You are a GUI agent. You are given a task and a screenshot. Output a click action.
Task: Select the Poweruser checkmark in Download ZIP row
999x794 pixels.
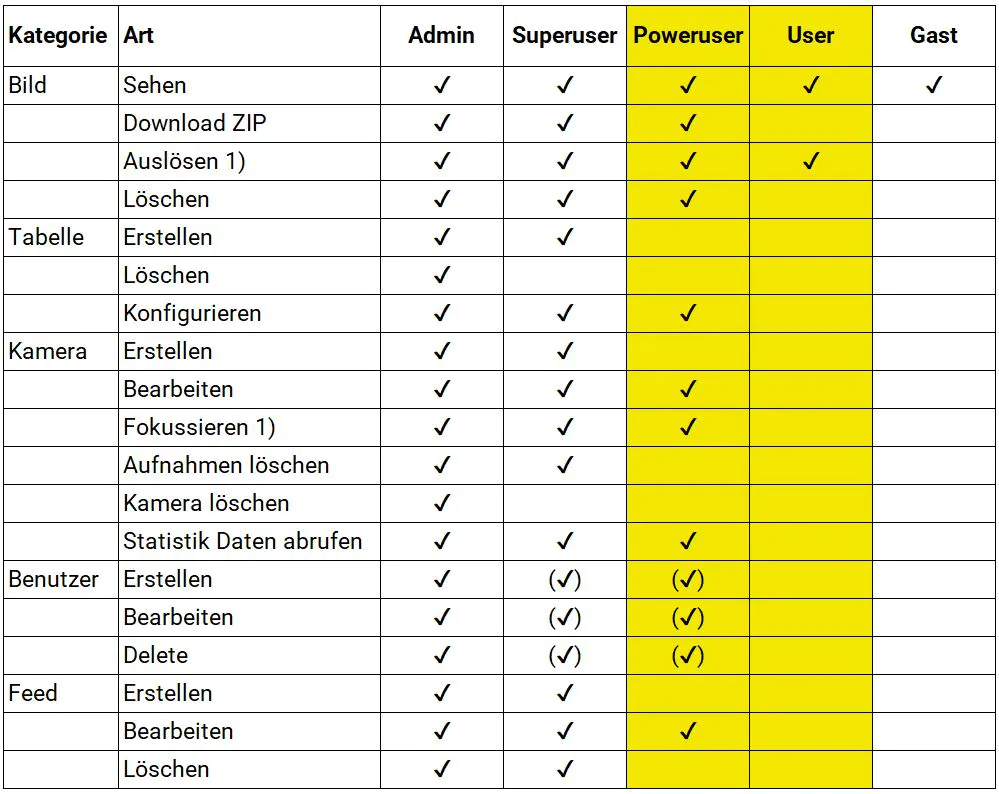687,124
